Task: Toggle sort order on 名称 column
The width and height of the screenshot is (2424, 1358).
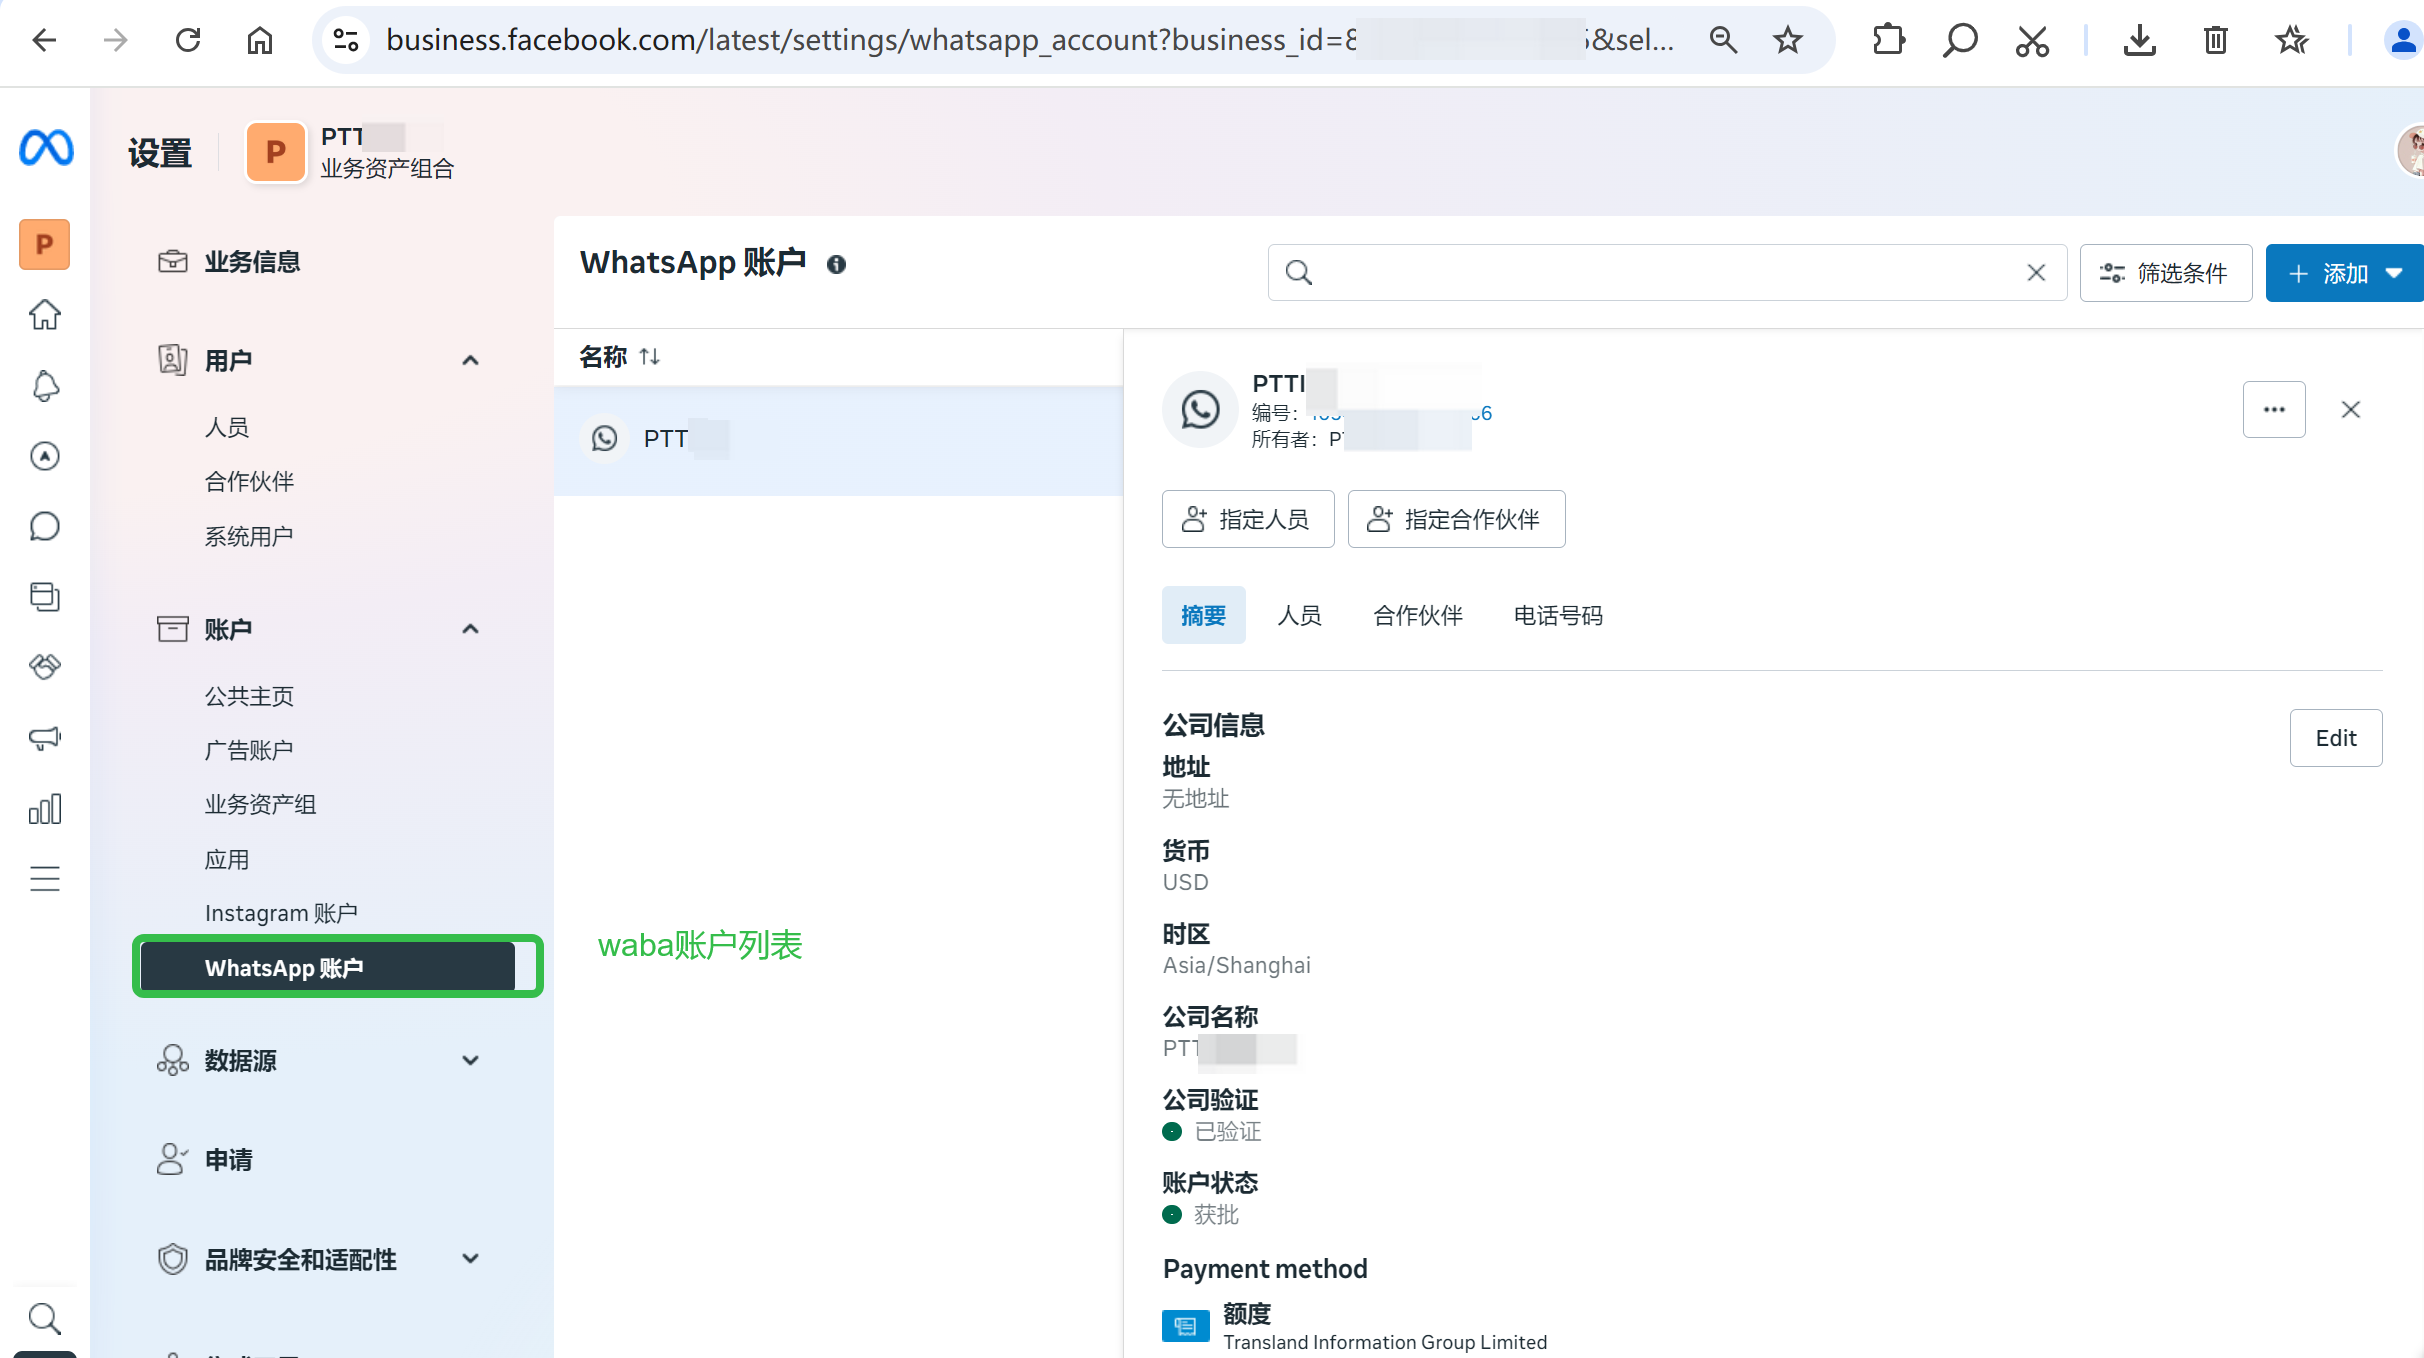Action: pyautogui.click(x=649, y=357)
